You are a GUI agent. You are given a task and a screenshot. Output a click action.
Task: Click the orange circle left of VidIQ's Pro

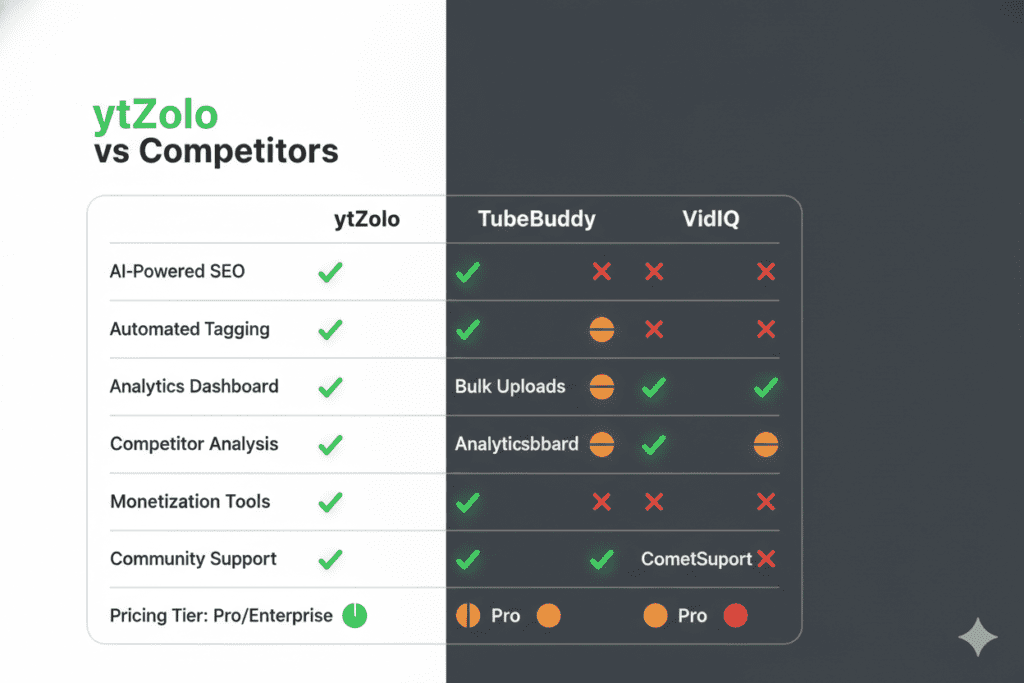tap(655, 616)
